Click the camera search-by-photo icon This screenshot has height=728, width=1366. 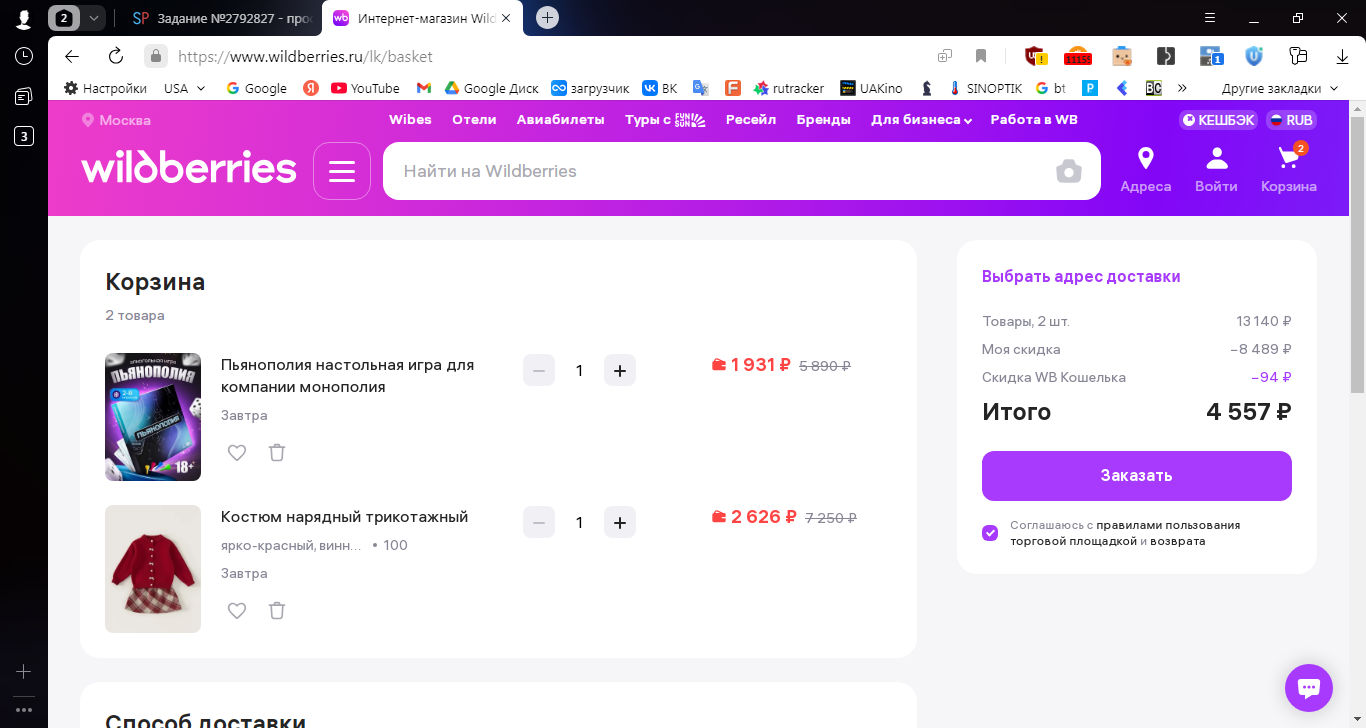click(1069, 171)
